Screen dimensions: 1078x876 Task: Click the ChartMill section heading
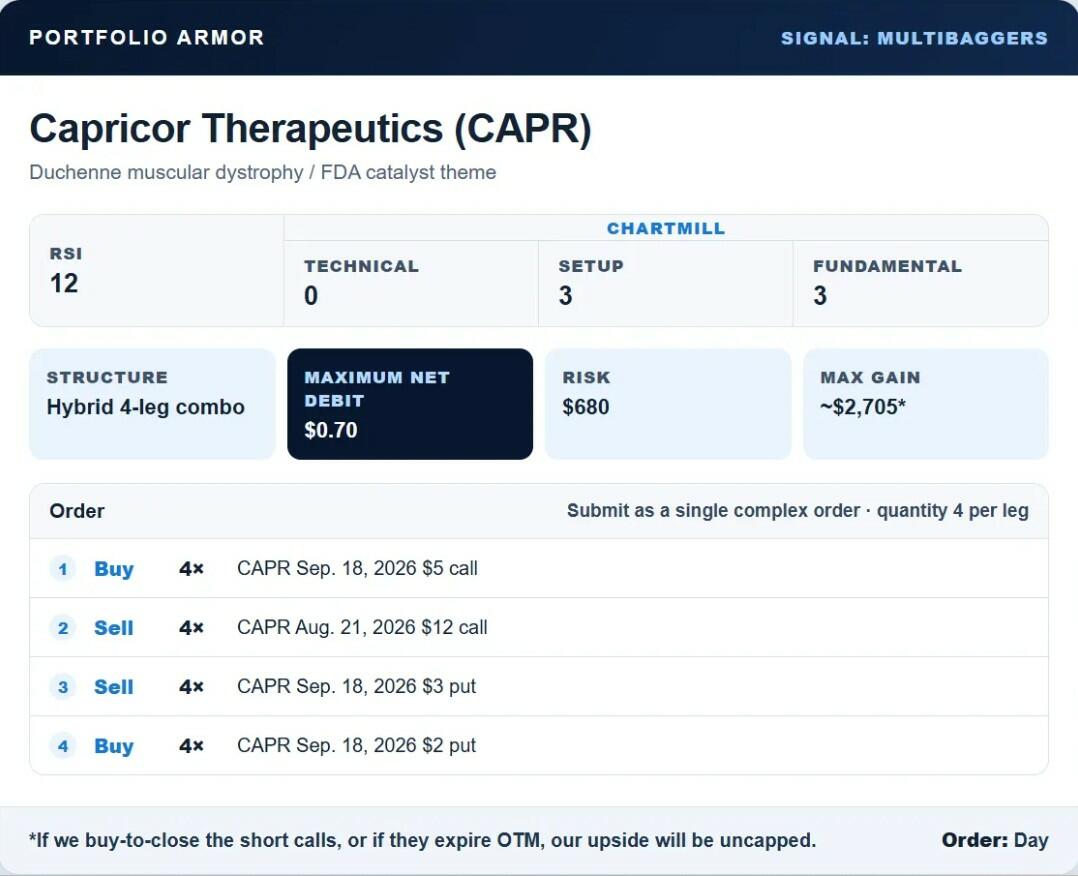pyautogui.click(x=666, y=228)
